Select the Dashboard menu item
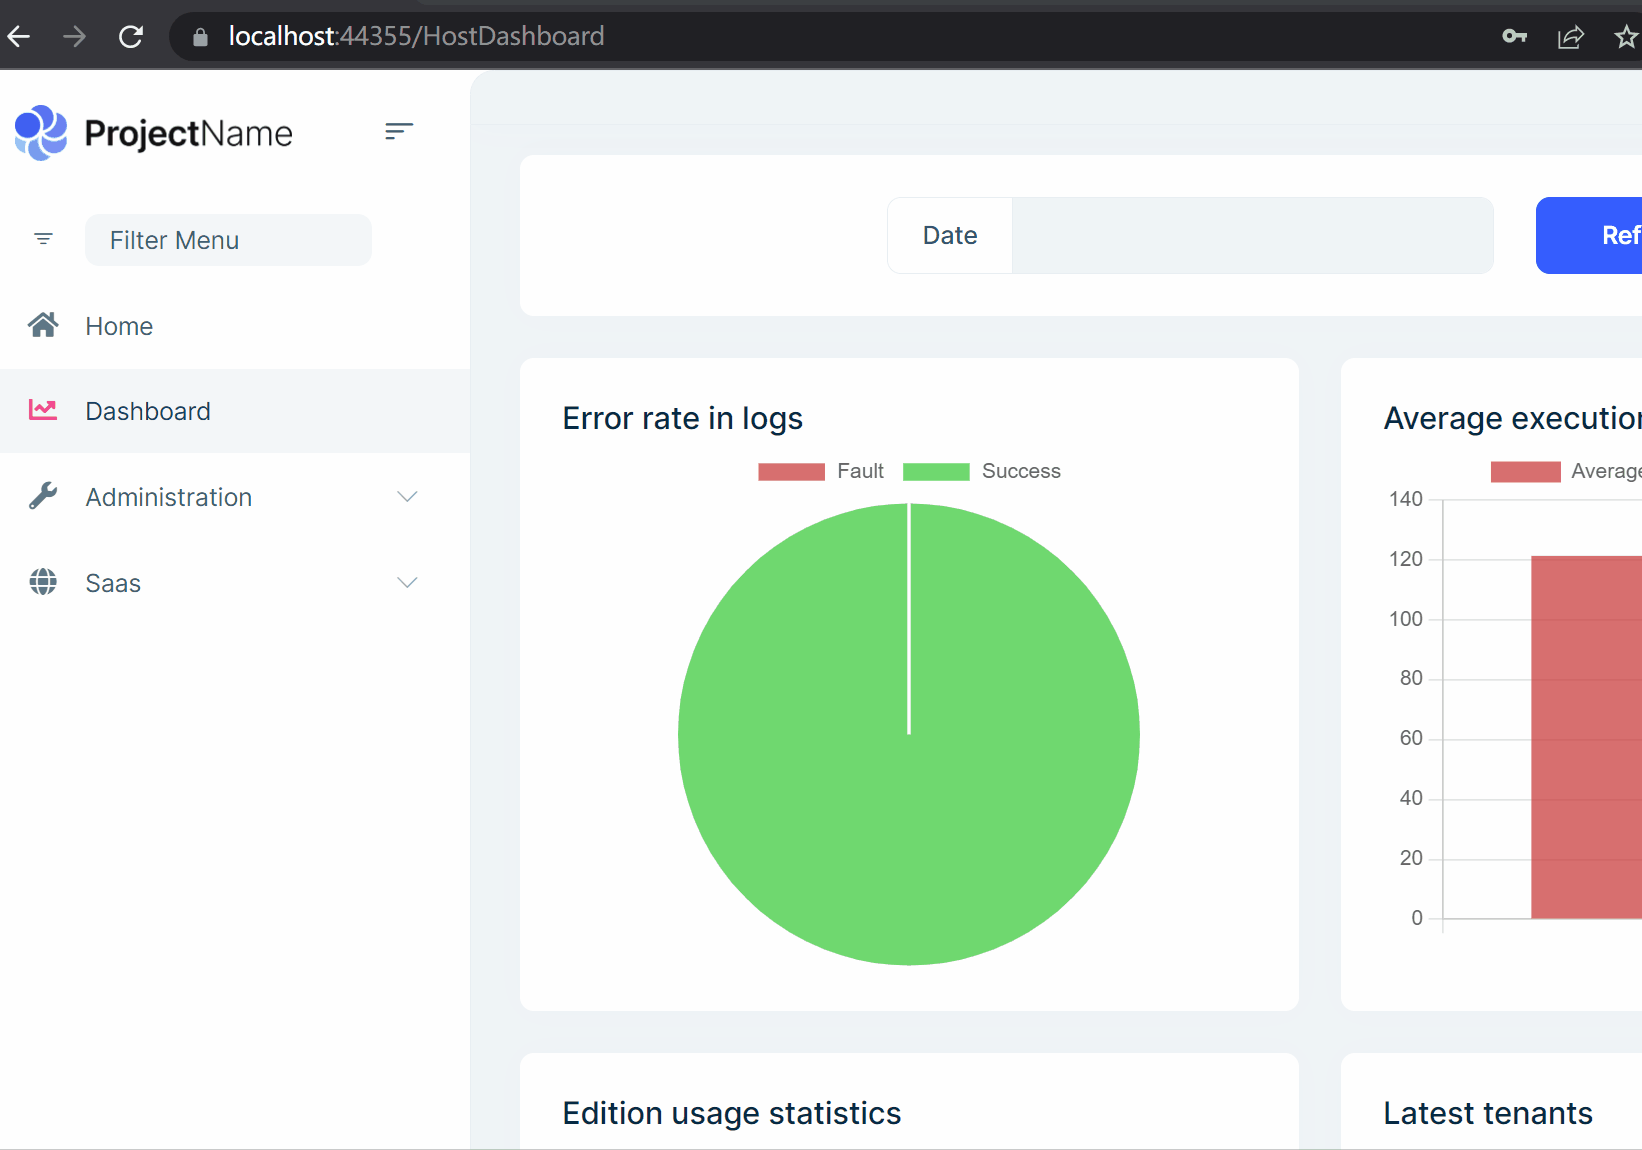 coord(235,411)
